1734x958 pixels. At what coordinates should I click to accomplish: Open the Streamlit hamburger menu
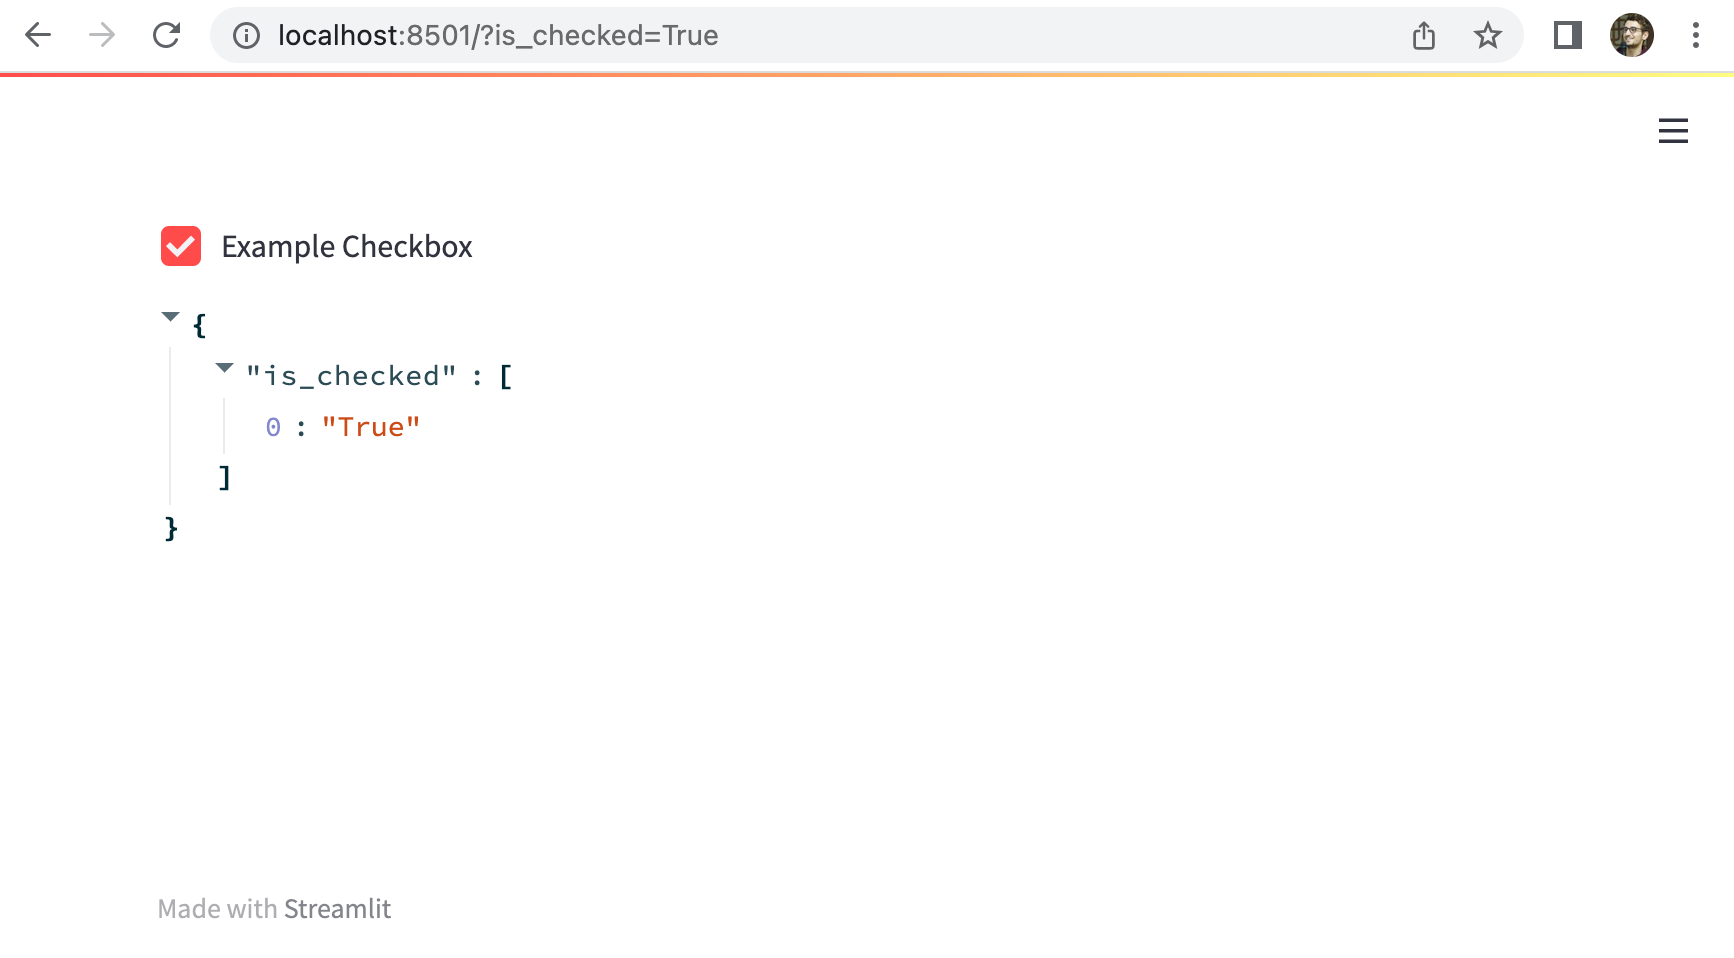[x=1673, y=131]
